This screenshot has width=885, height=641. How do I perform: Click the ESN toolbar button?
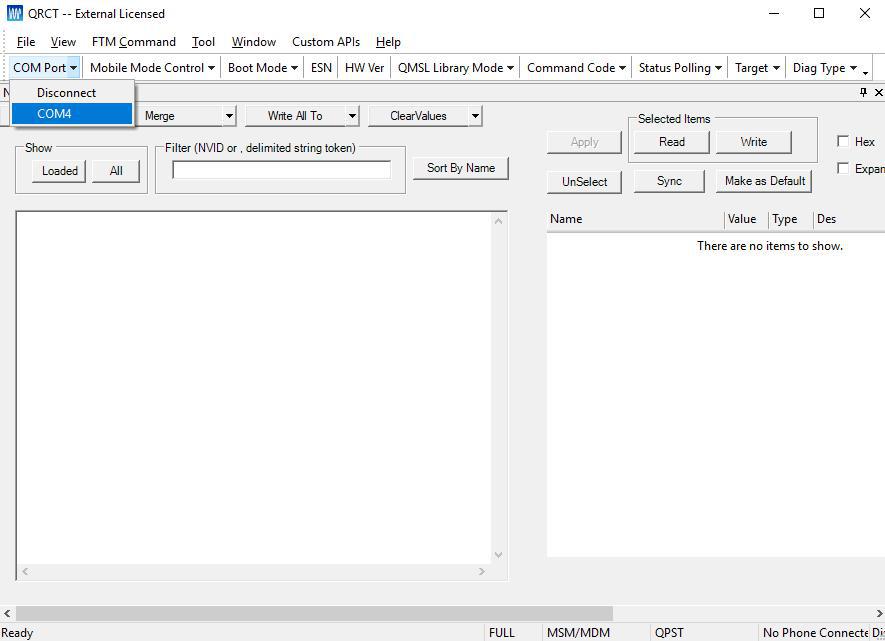(321, 68)
